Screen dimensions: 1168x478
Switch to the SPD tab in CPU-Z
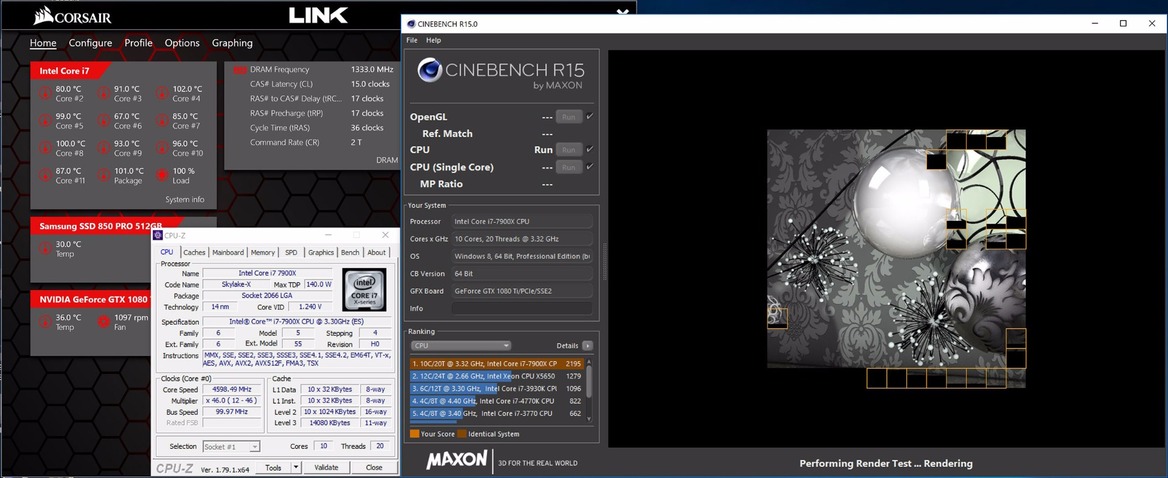[291, 252]
